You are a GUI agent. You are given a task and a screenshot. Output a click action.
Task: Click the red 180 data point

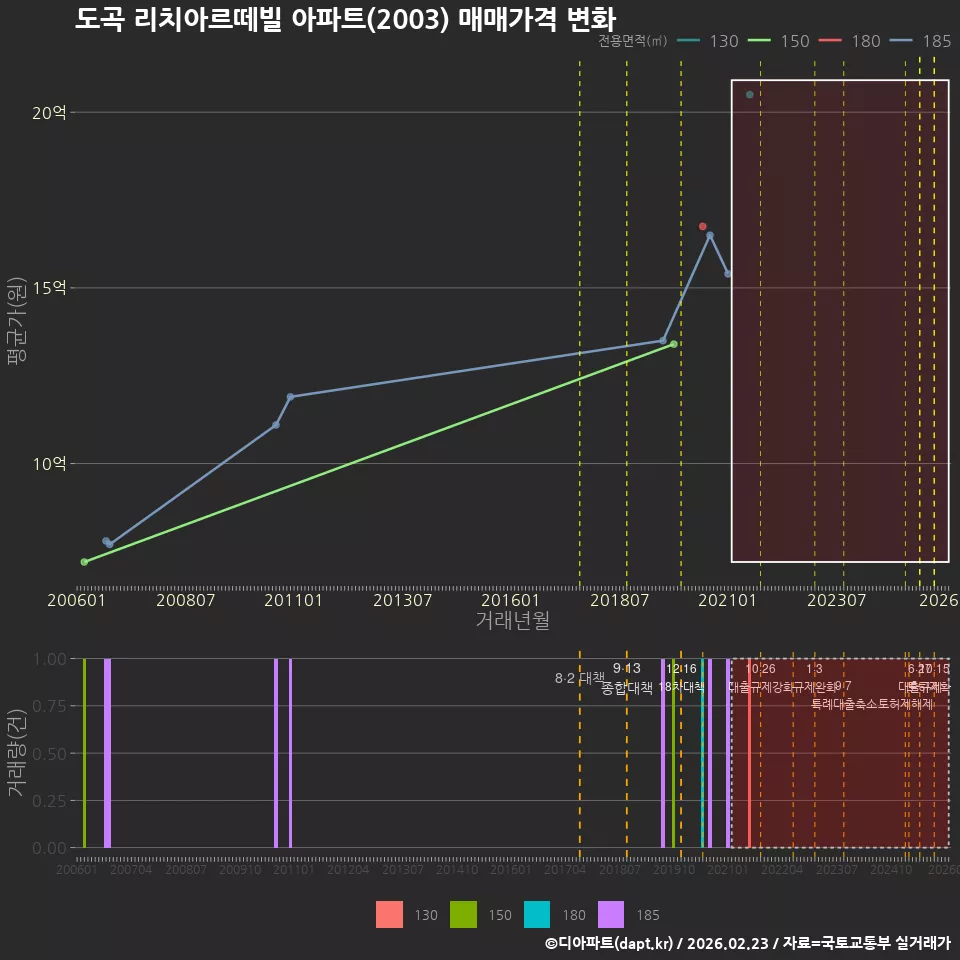702,227
